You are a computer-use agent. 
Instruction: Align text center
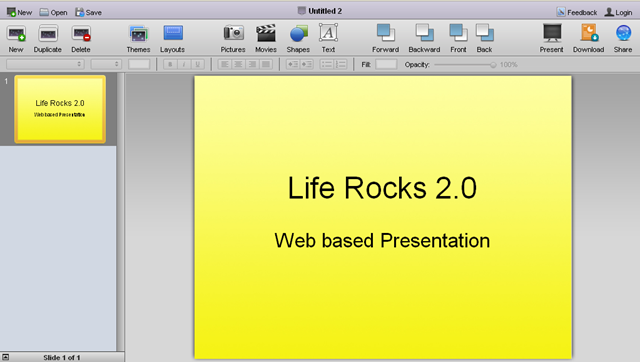coord(238,64)
